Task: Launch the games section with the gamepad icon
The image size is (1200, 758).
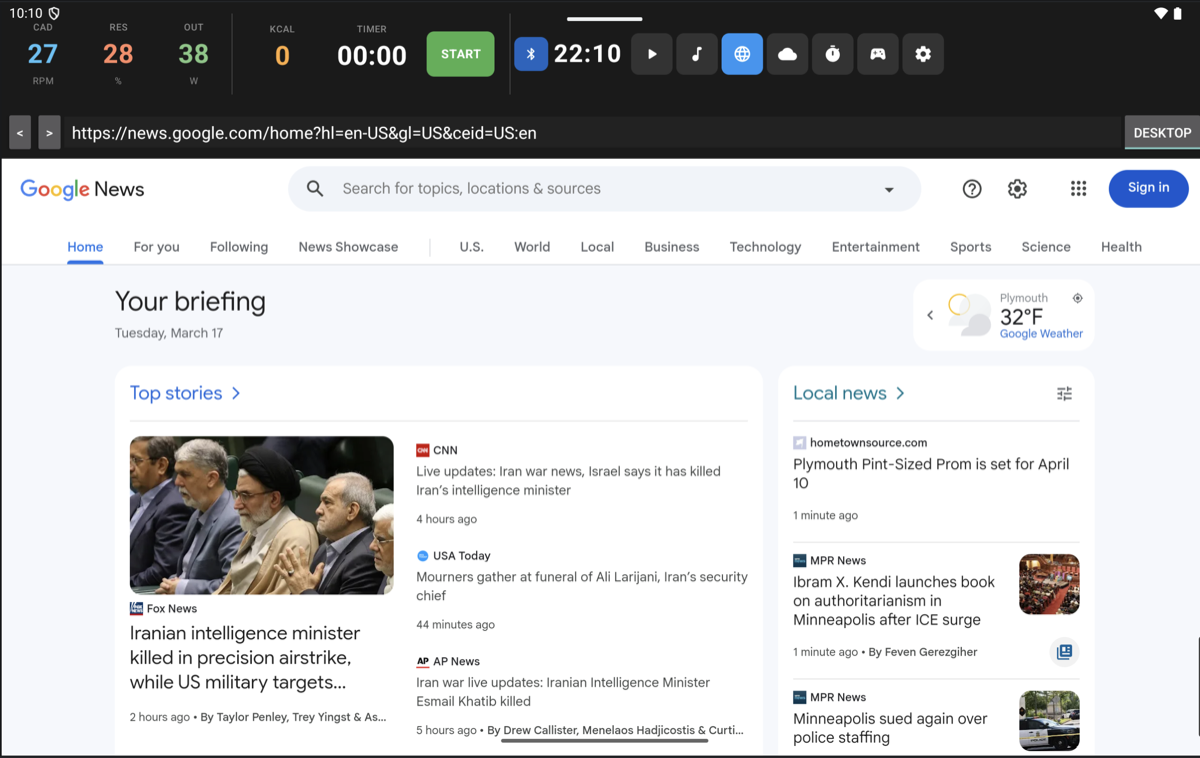Action: (x=877, y=54)
